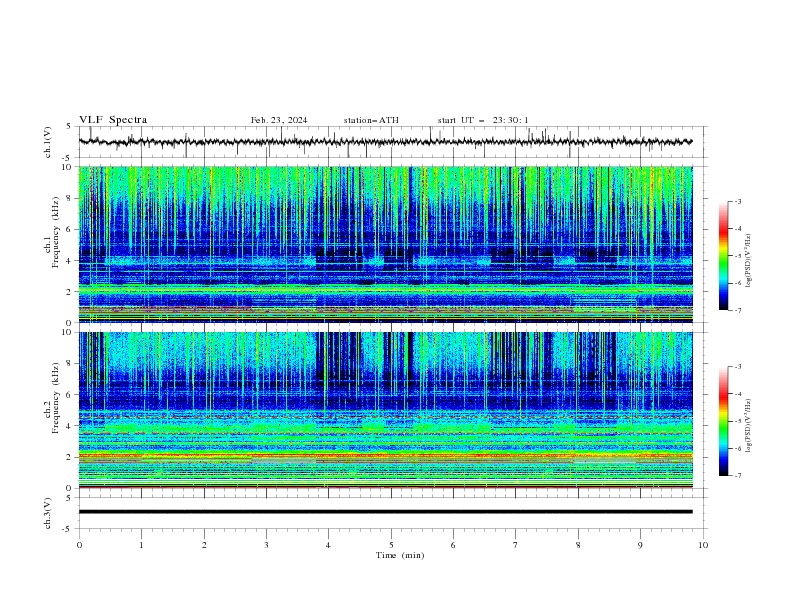The width and height of the screenshot is (792, 612).
Task: Click time axis tick label "3"
Action: (266, 545)
